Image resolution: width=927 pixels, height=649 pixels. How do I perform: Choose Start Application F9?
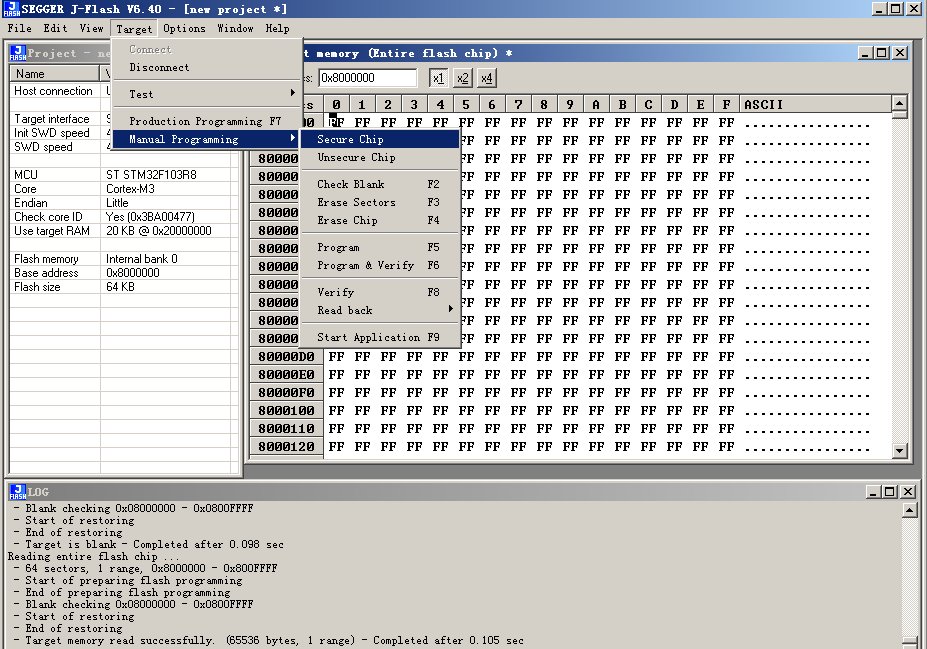click(x=380, y=338)
